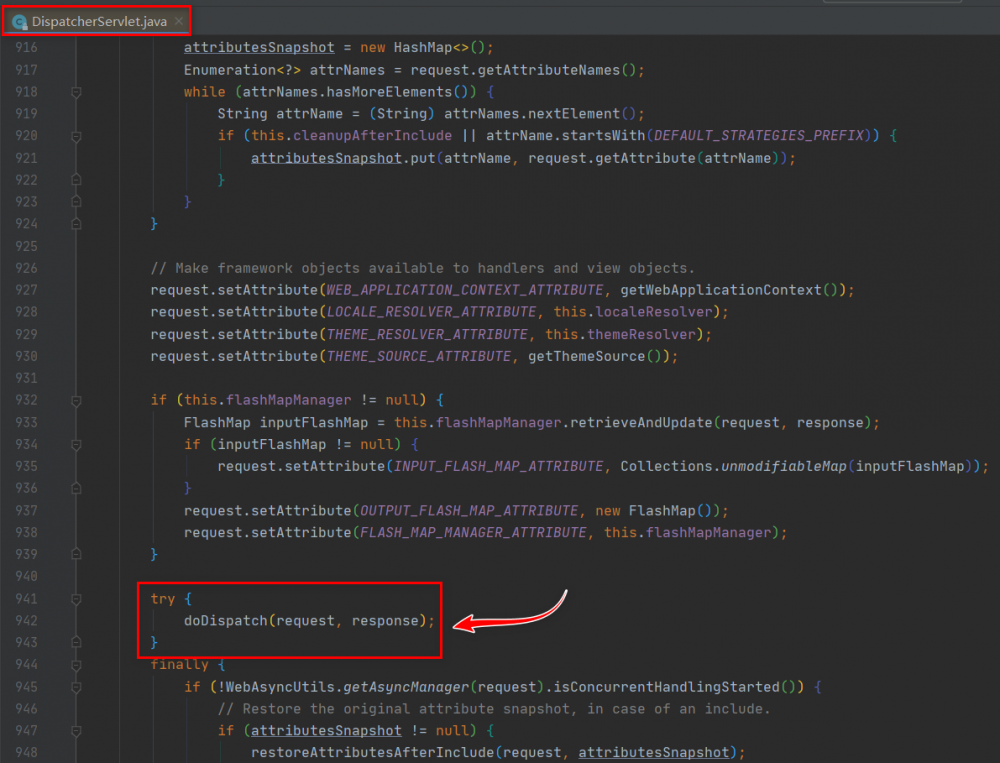Click HashMap constructor on line 916
This screenshot has width=1000, height=763.
pyautogui.click(x=423, y=48)
